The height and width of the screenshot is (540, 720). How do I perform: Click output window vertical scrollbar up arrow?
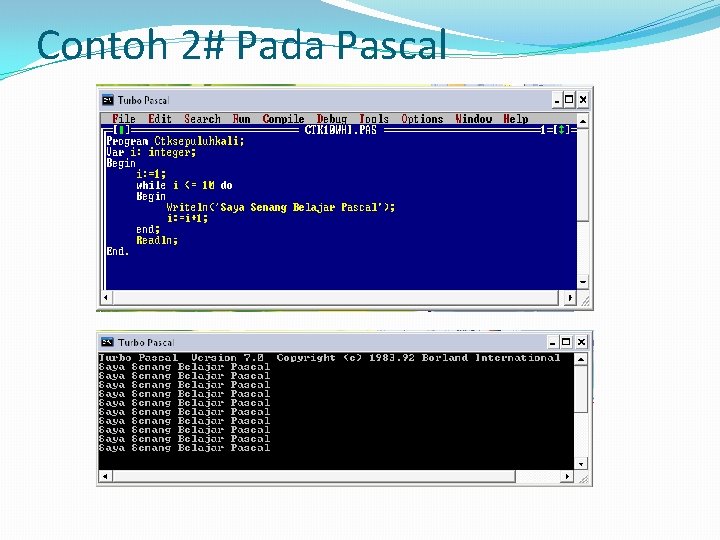581,359
